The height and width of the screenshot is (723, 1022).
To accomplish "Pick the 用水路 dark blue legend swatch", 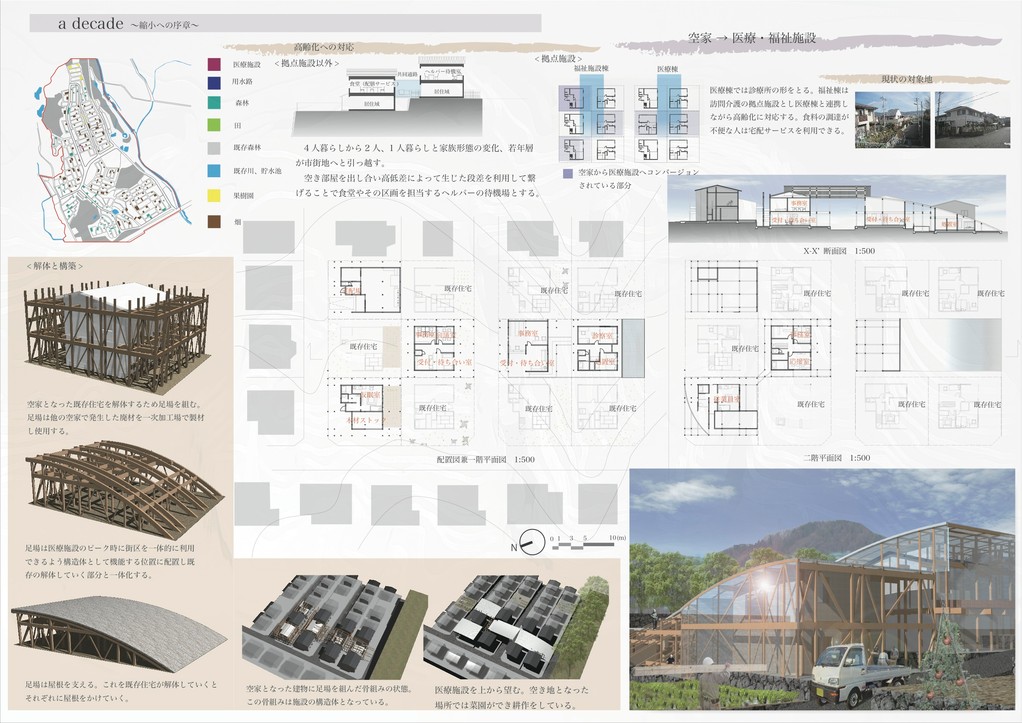I will (x=213, y=82).
